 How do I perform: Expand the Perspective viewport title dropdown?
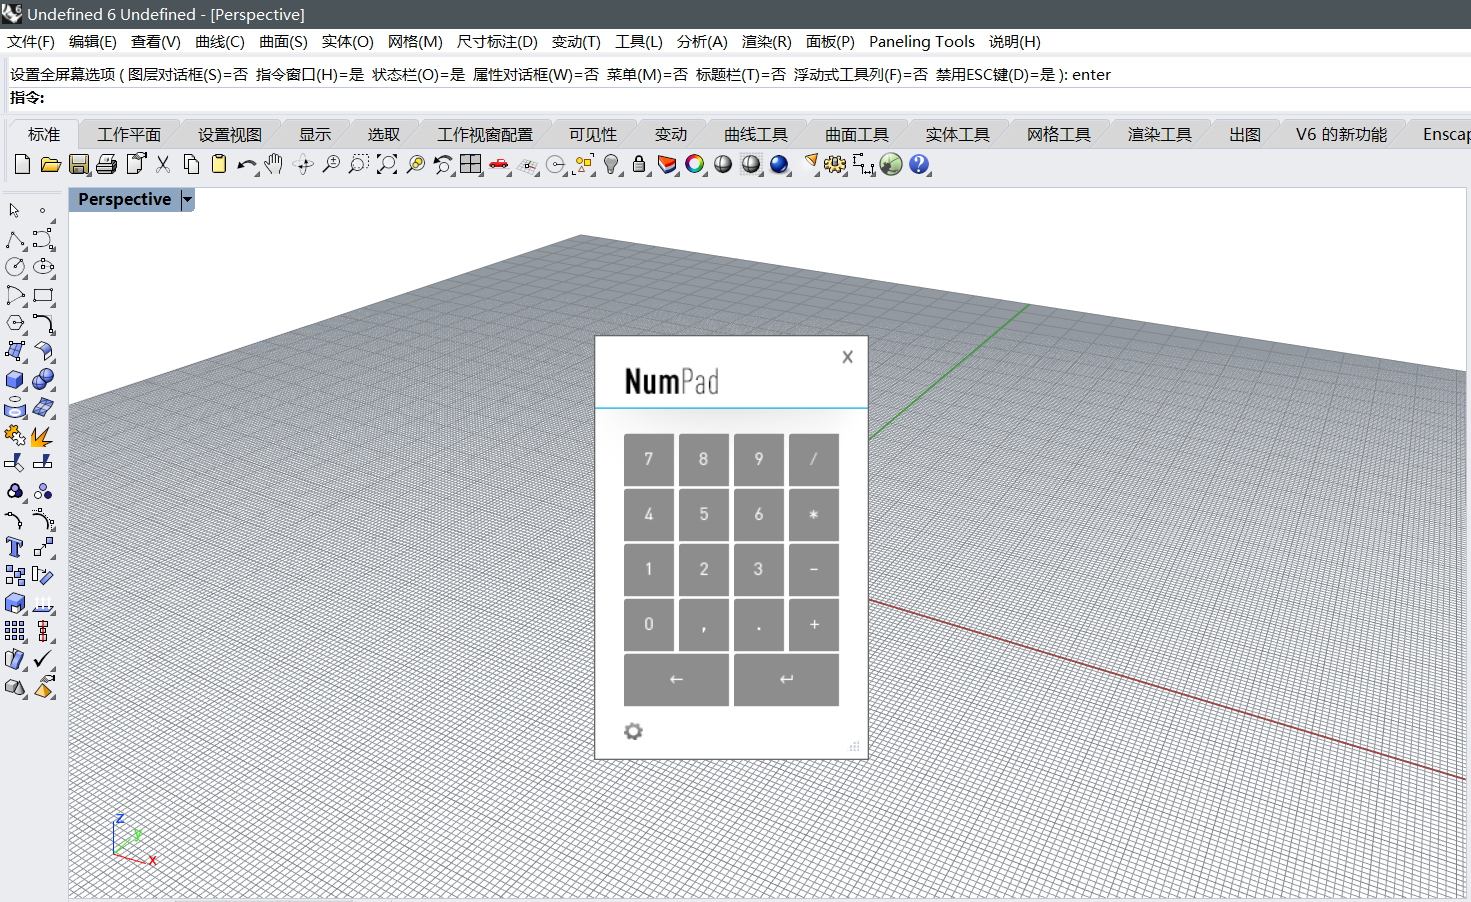(187, 200)
